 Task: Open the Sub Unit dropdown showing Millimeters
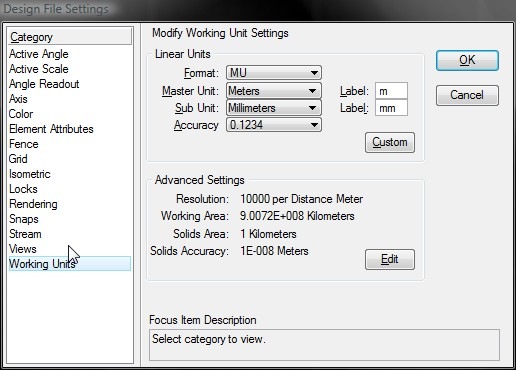pyautogui.click(x=274, y=108)
